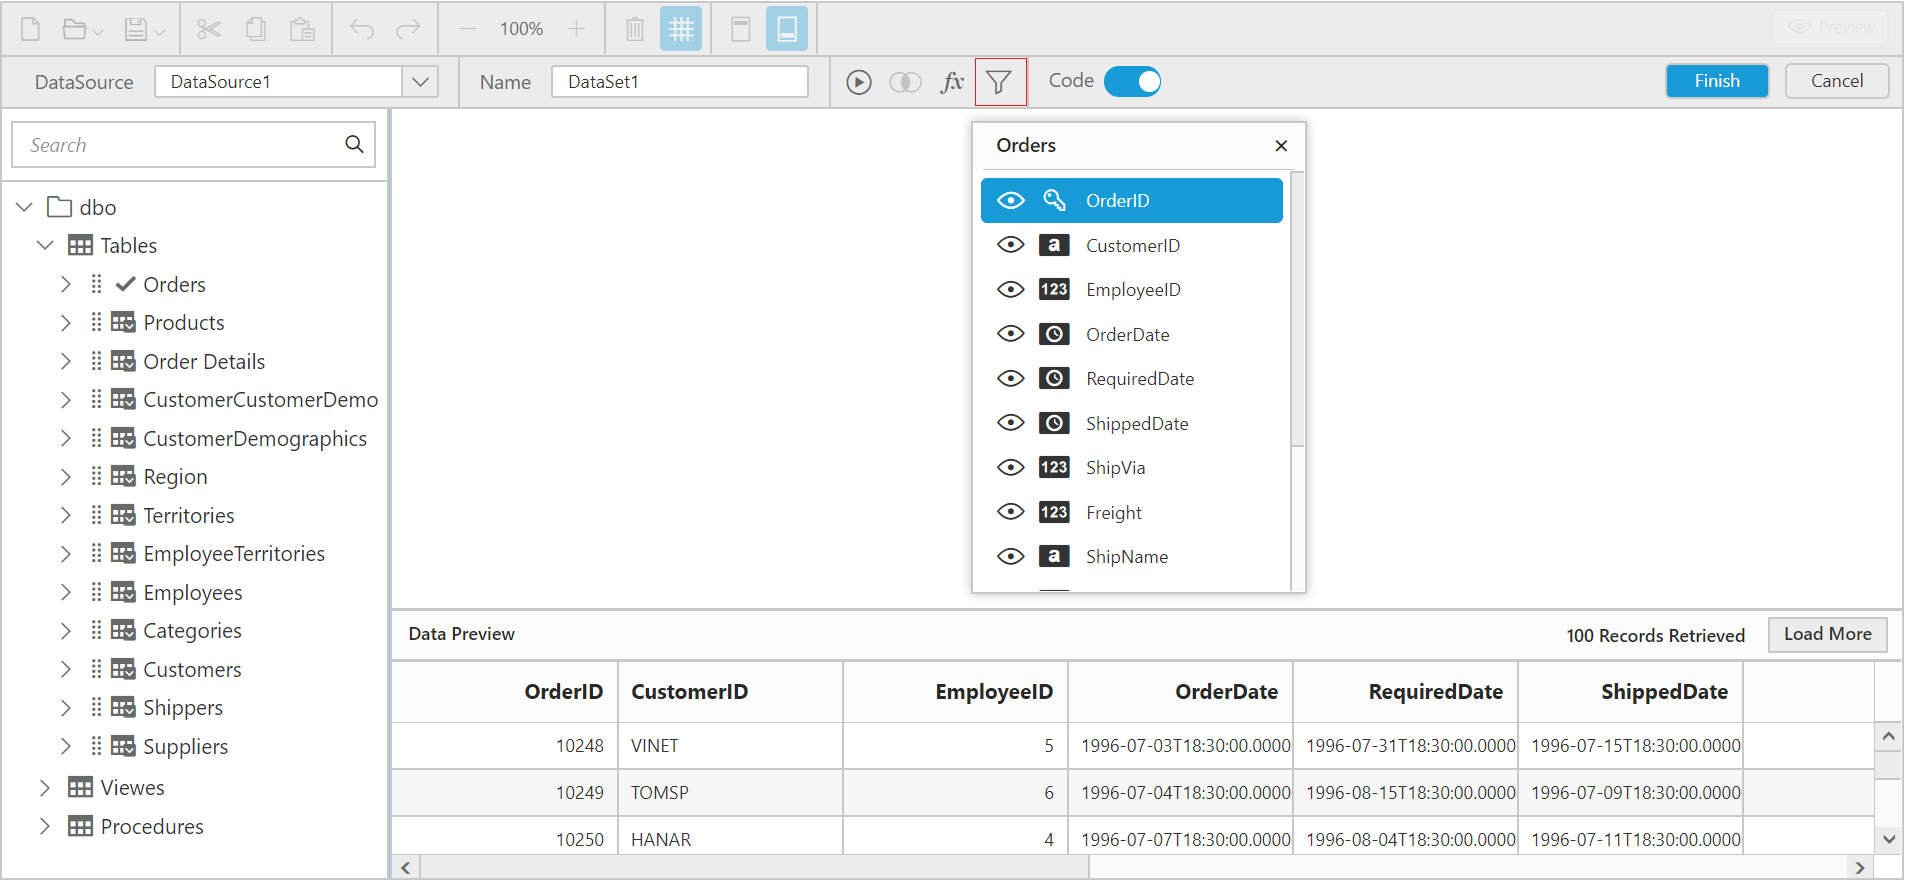Hide the CustomerID column via eye icon
Screen dimensions: 1905x882
[1011, 245]
